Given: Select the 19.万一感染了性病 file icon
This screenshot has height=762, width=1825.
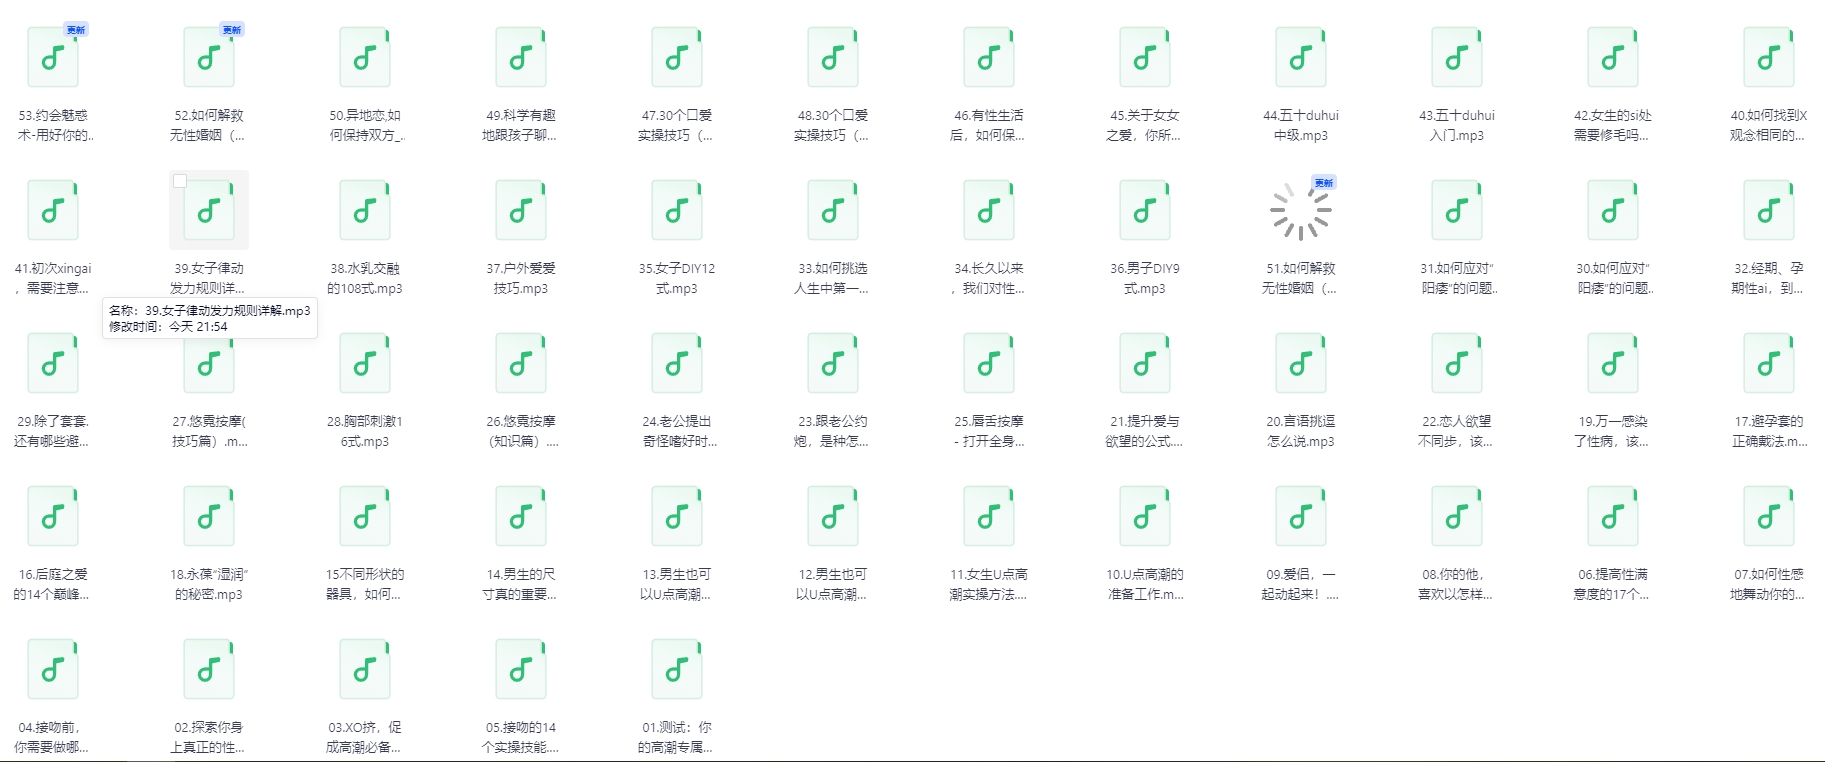Looking at the screenshot, I should [1613, 363].
